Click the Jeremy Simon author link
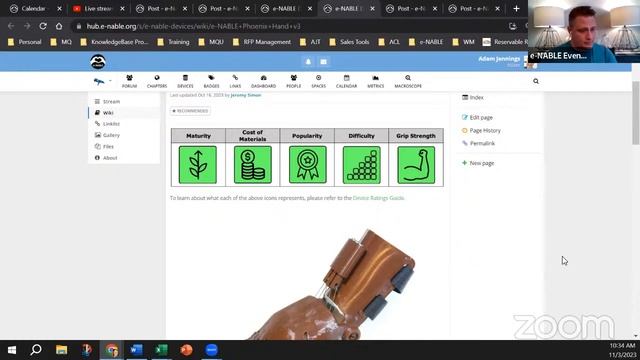 pyautogui.click(x=246, y=95)
